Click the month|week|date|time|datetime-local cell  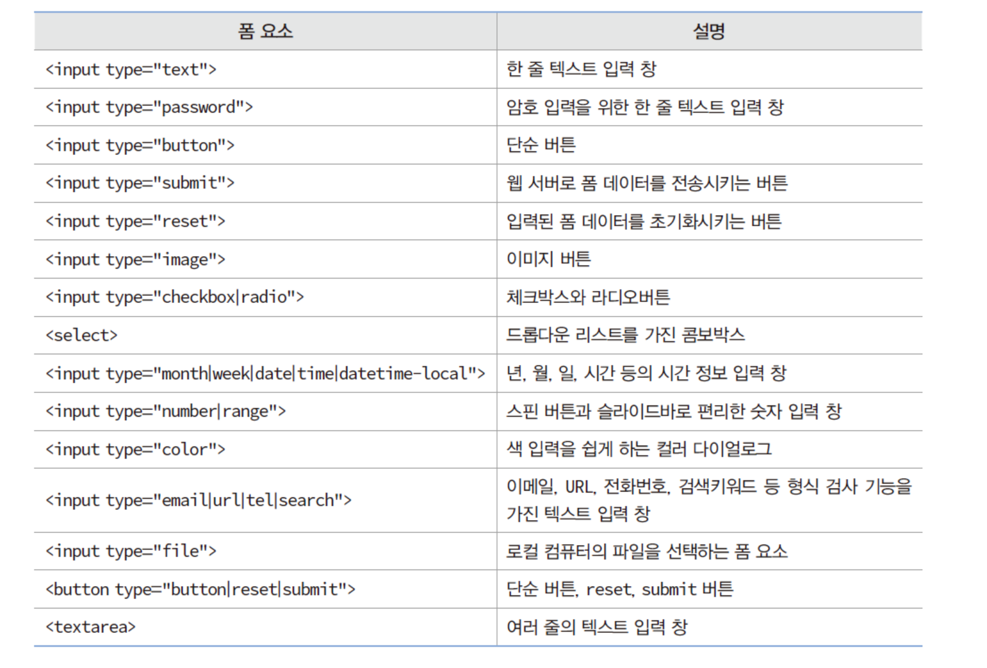[x=265, y=373]
